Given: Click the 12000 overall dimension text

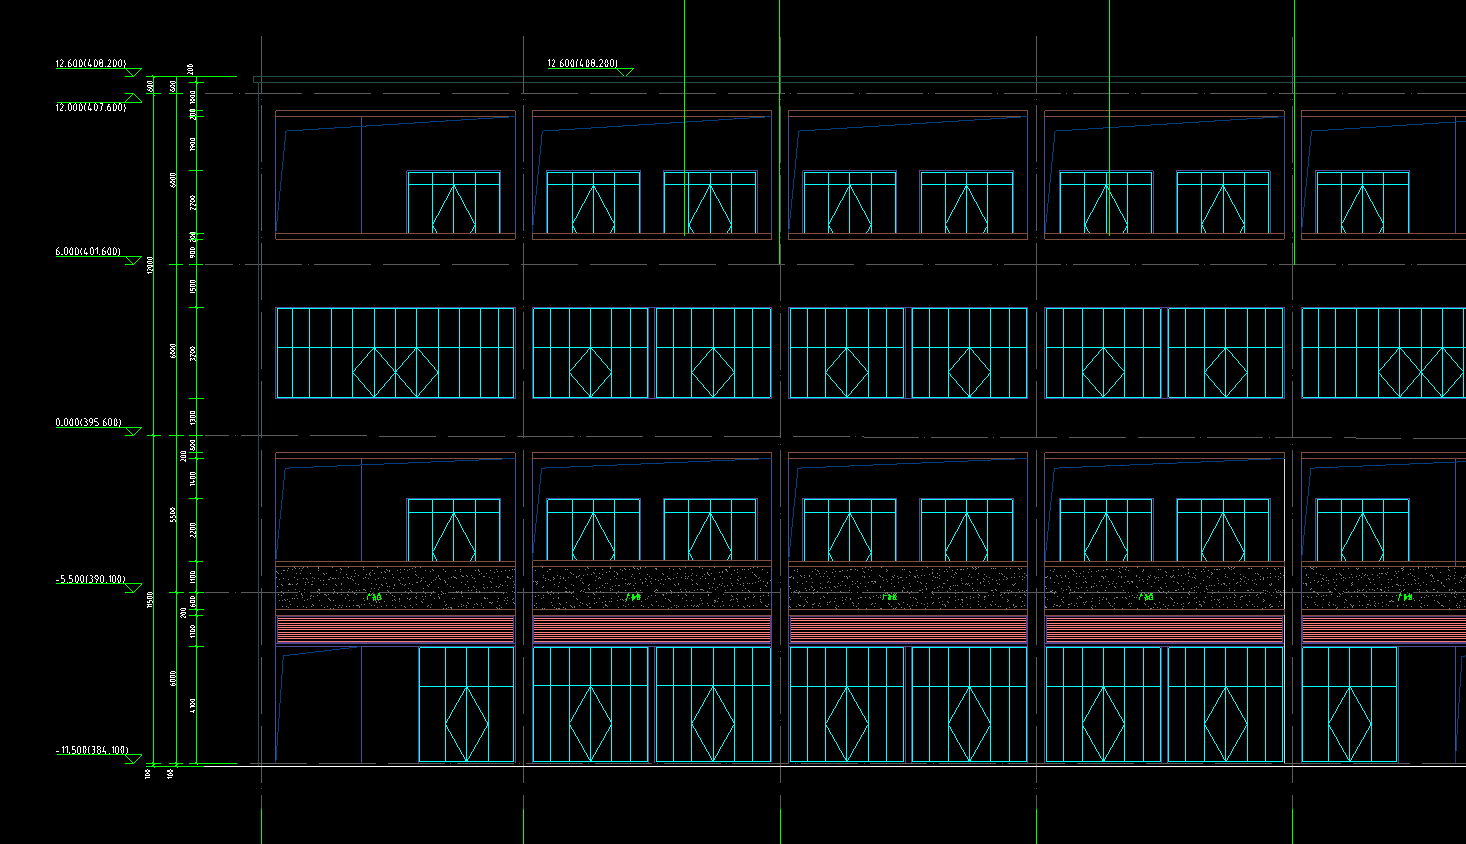Looking at the screenshot, I should [149, 266].
